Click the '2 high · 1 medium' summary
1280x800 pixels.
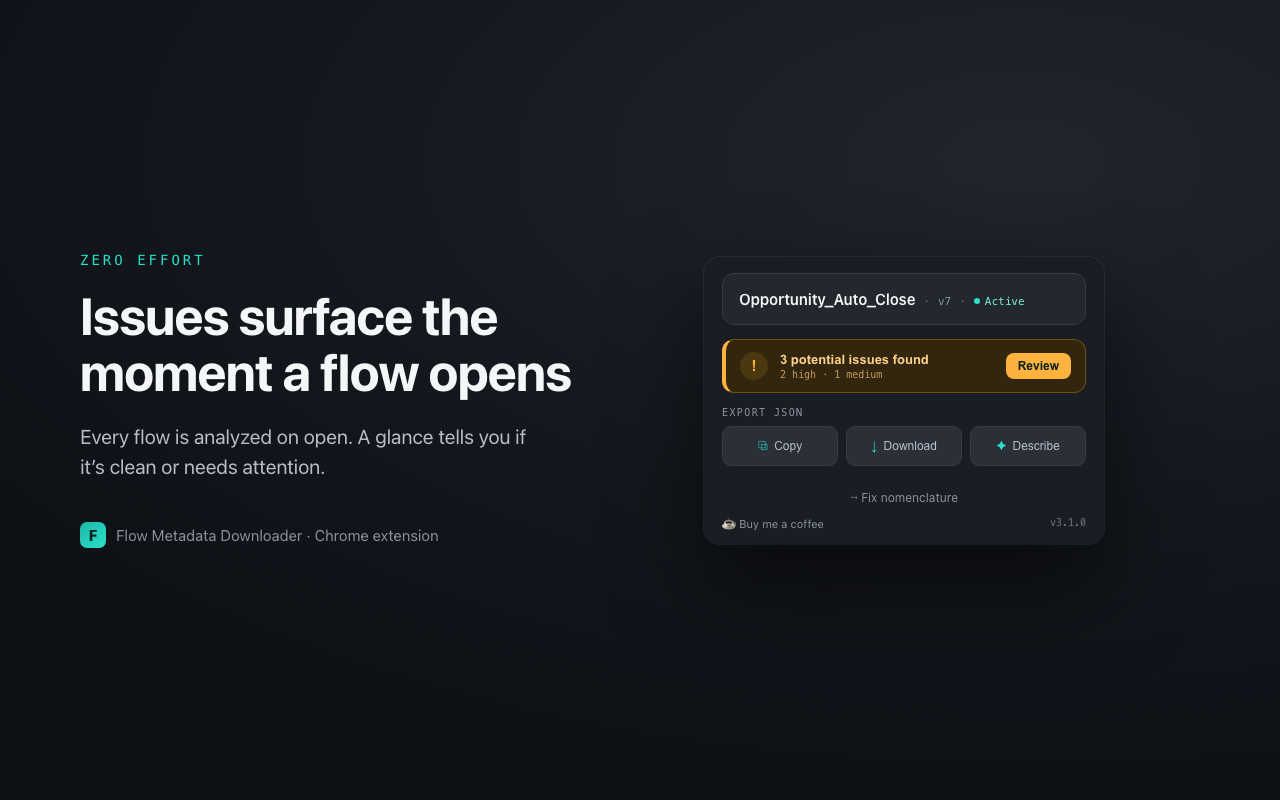point(831,375)
